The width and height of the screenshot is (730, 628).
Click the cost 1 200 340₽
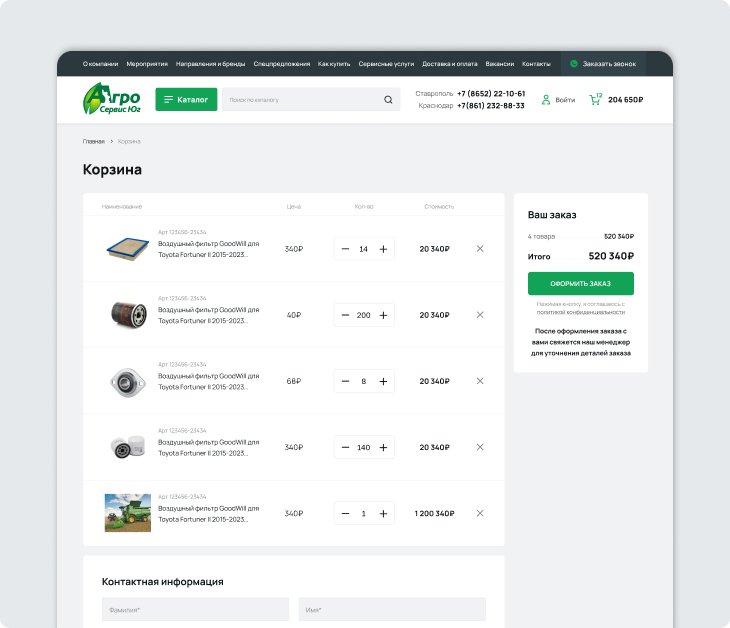[434, 513]
